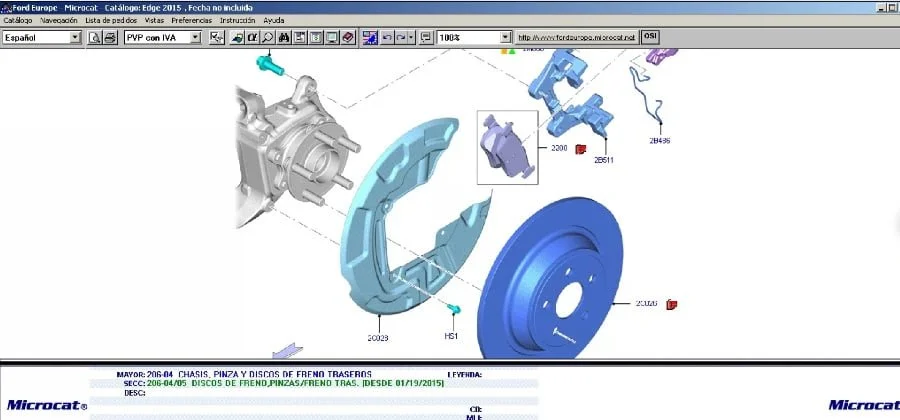
Task: Select part callout 2200
Action: 559,148
